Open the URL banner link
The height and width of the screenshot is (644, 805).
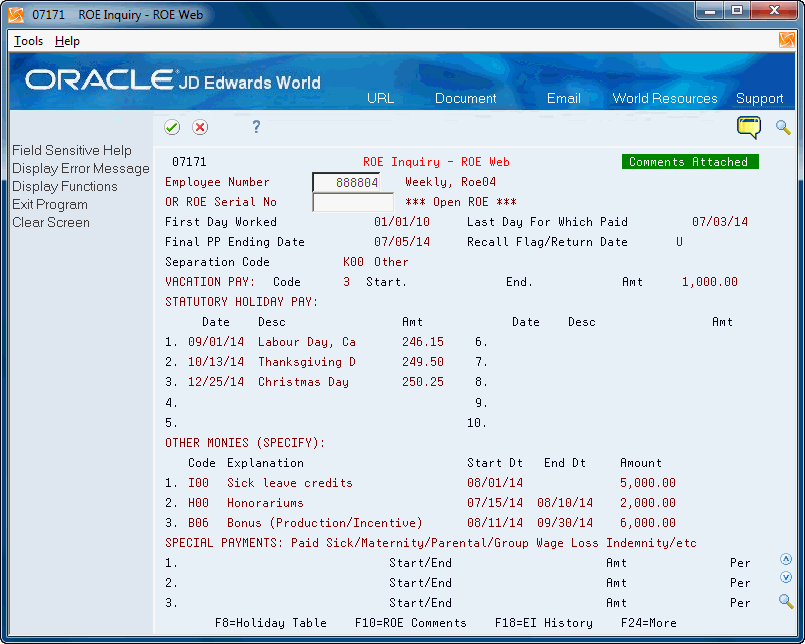coord(380,98)
